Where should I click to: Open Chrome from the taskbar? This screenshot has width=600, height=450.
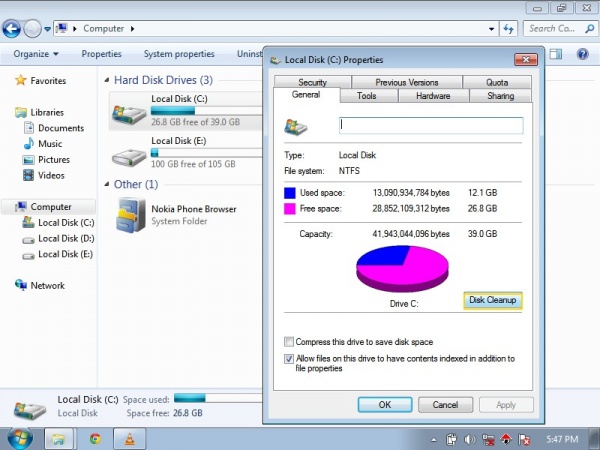pos(95,439)
